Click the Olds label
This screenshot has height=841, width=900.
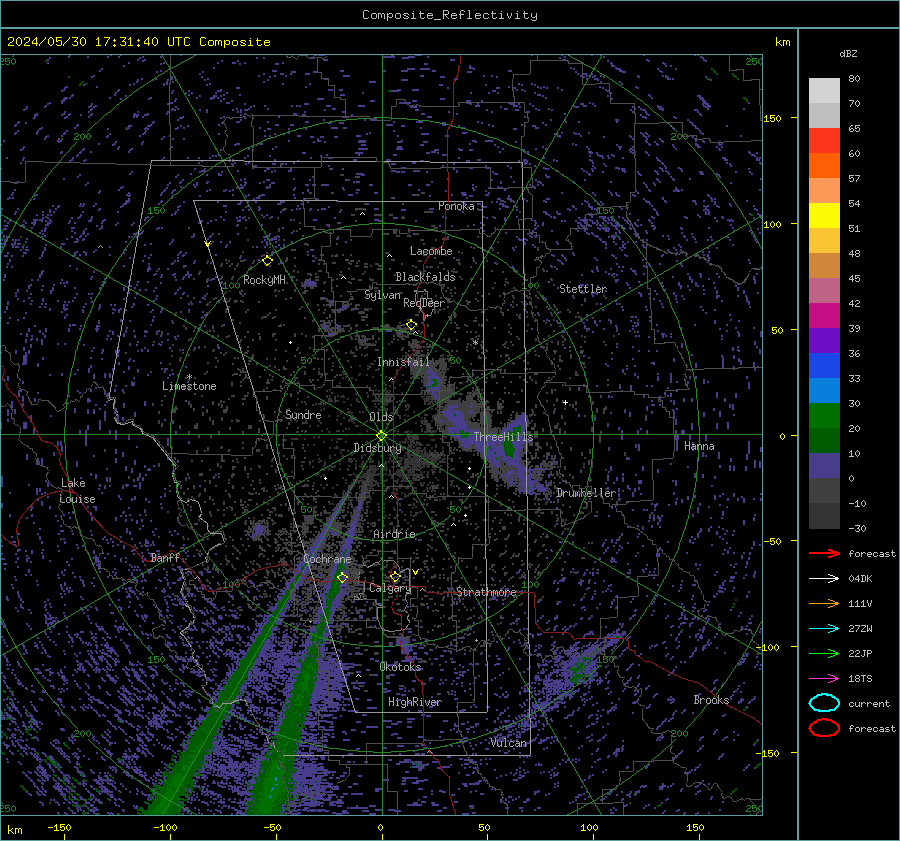381,417
